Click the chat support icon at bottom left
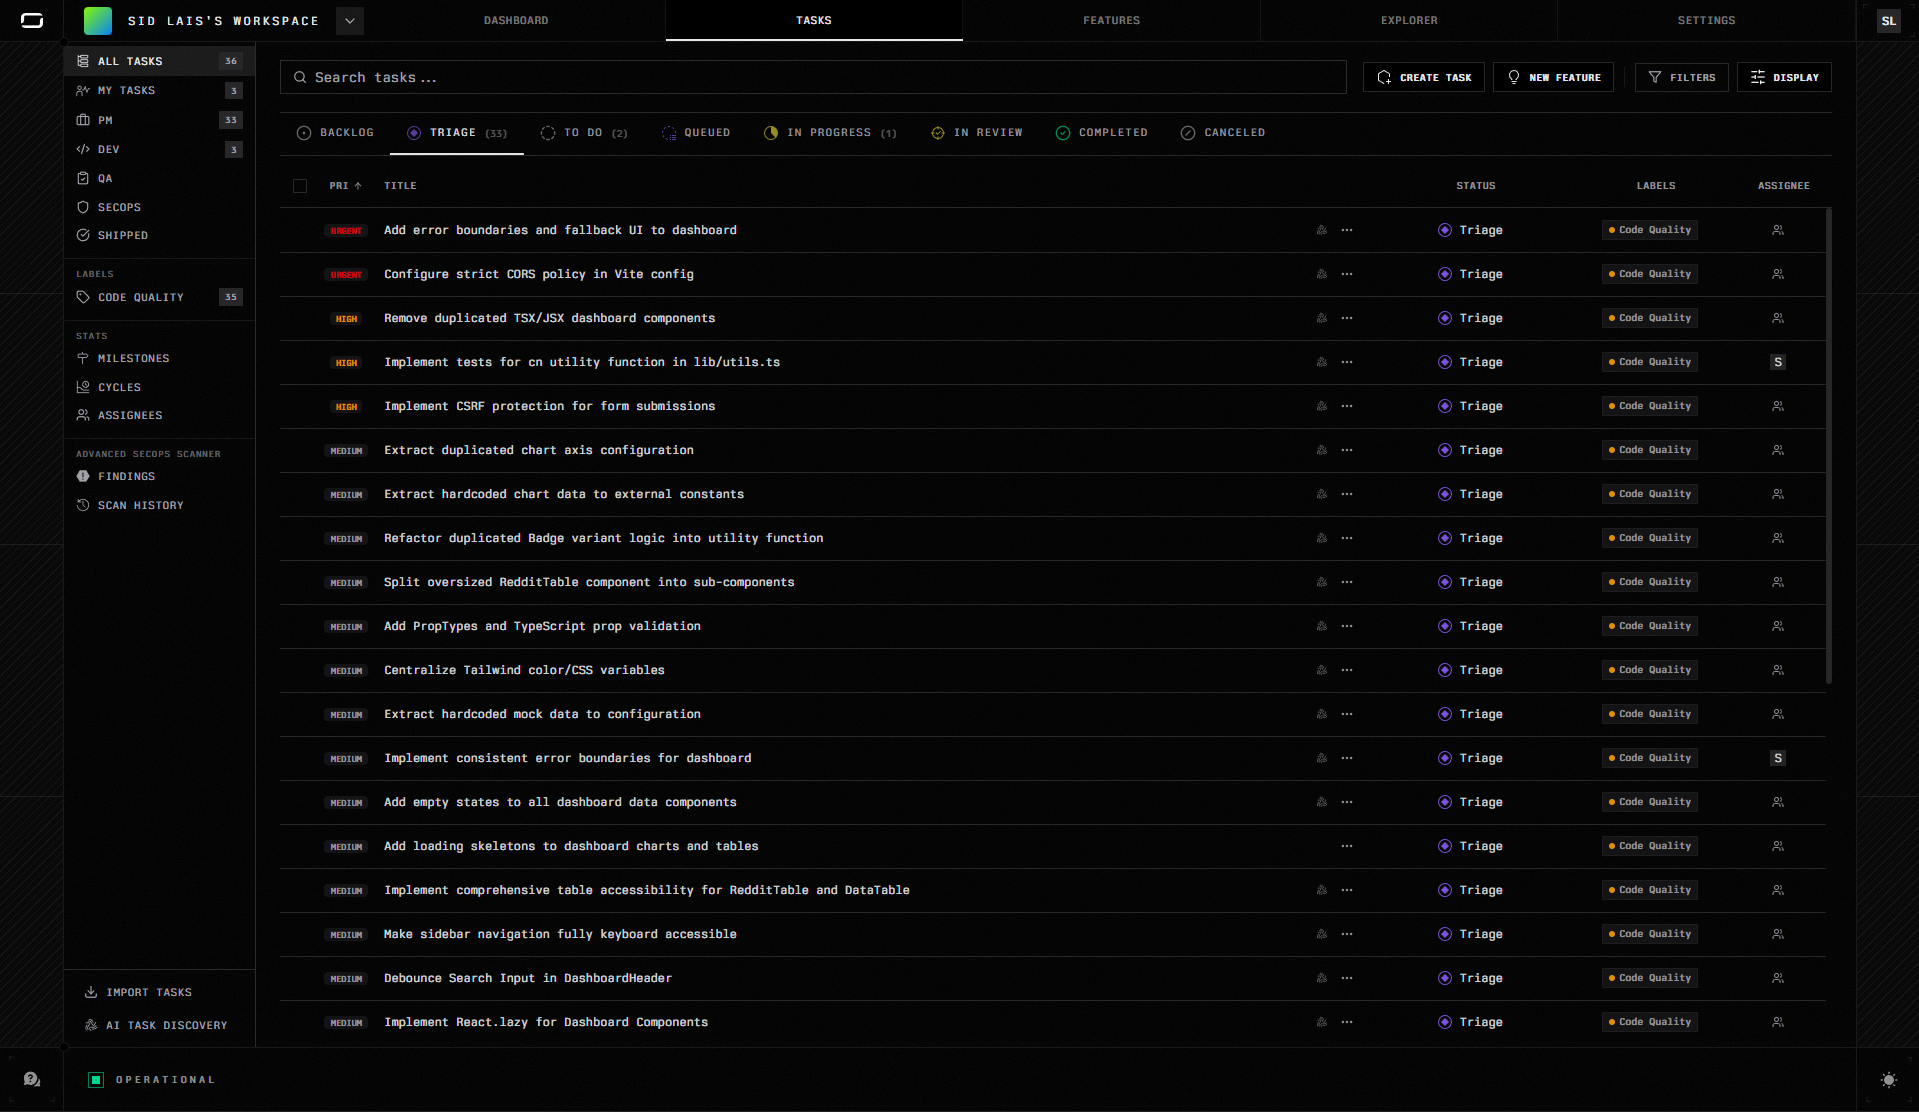This screenshot has width=1919, height=1112. pyautogui.click(x=32, y=1079)
